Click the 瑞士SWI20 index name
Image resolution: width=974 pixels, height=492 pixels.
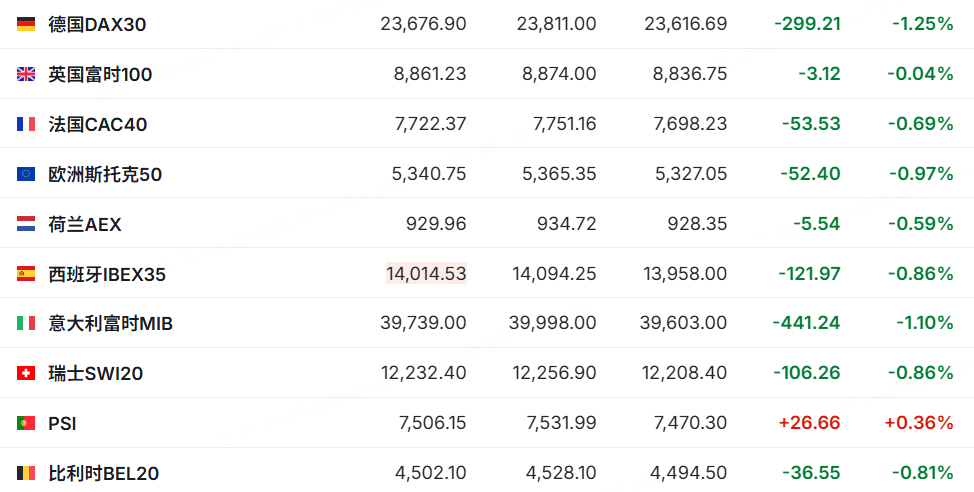[96, 373]
